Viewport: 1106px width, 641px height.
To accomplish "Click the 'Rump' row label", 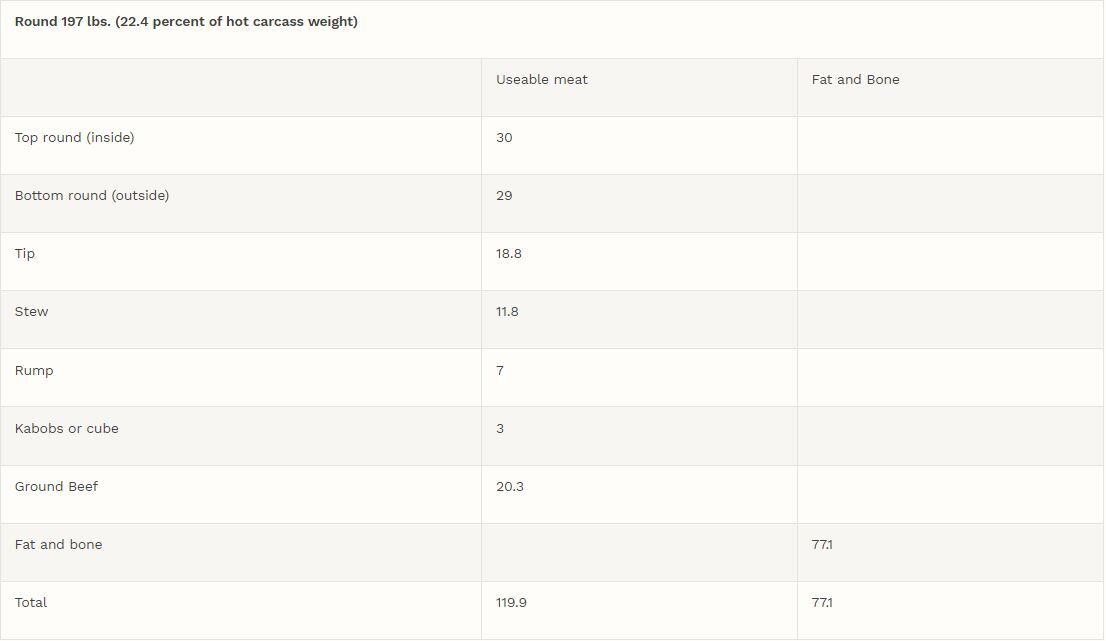I will [x=34, y=371].
